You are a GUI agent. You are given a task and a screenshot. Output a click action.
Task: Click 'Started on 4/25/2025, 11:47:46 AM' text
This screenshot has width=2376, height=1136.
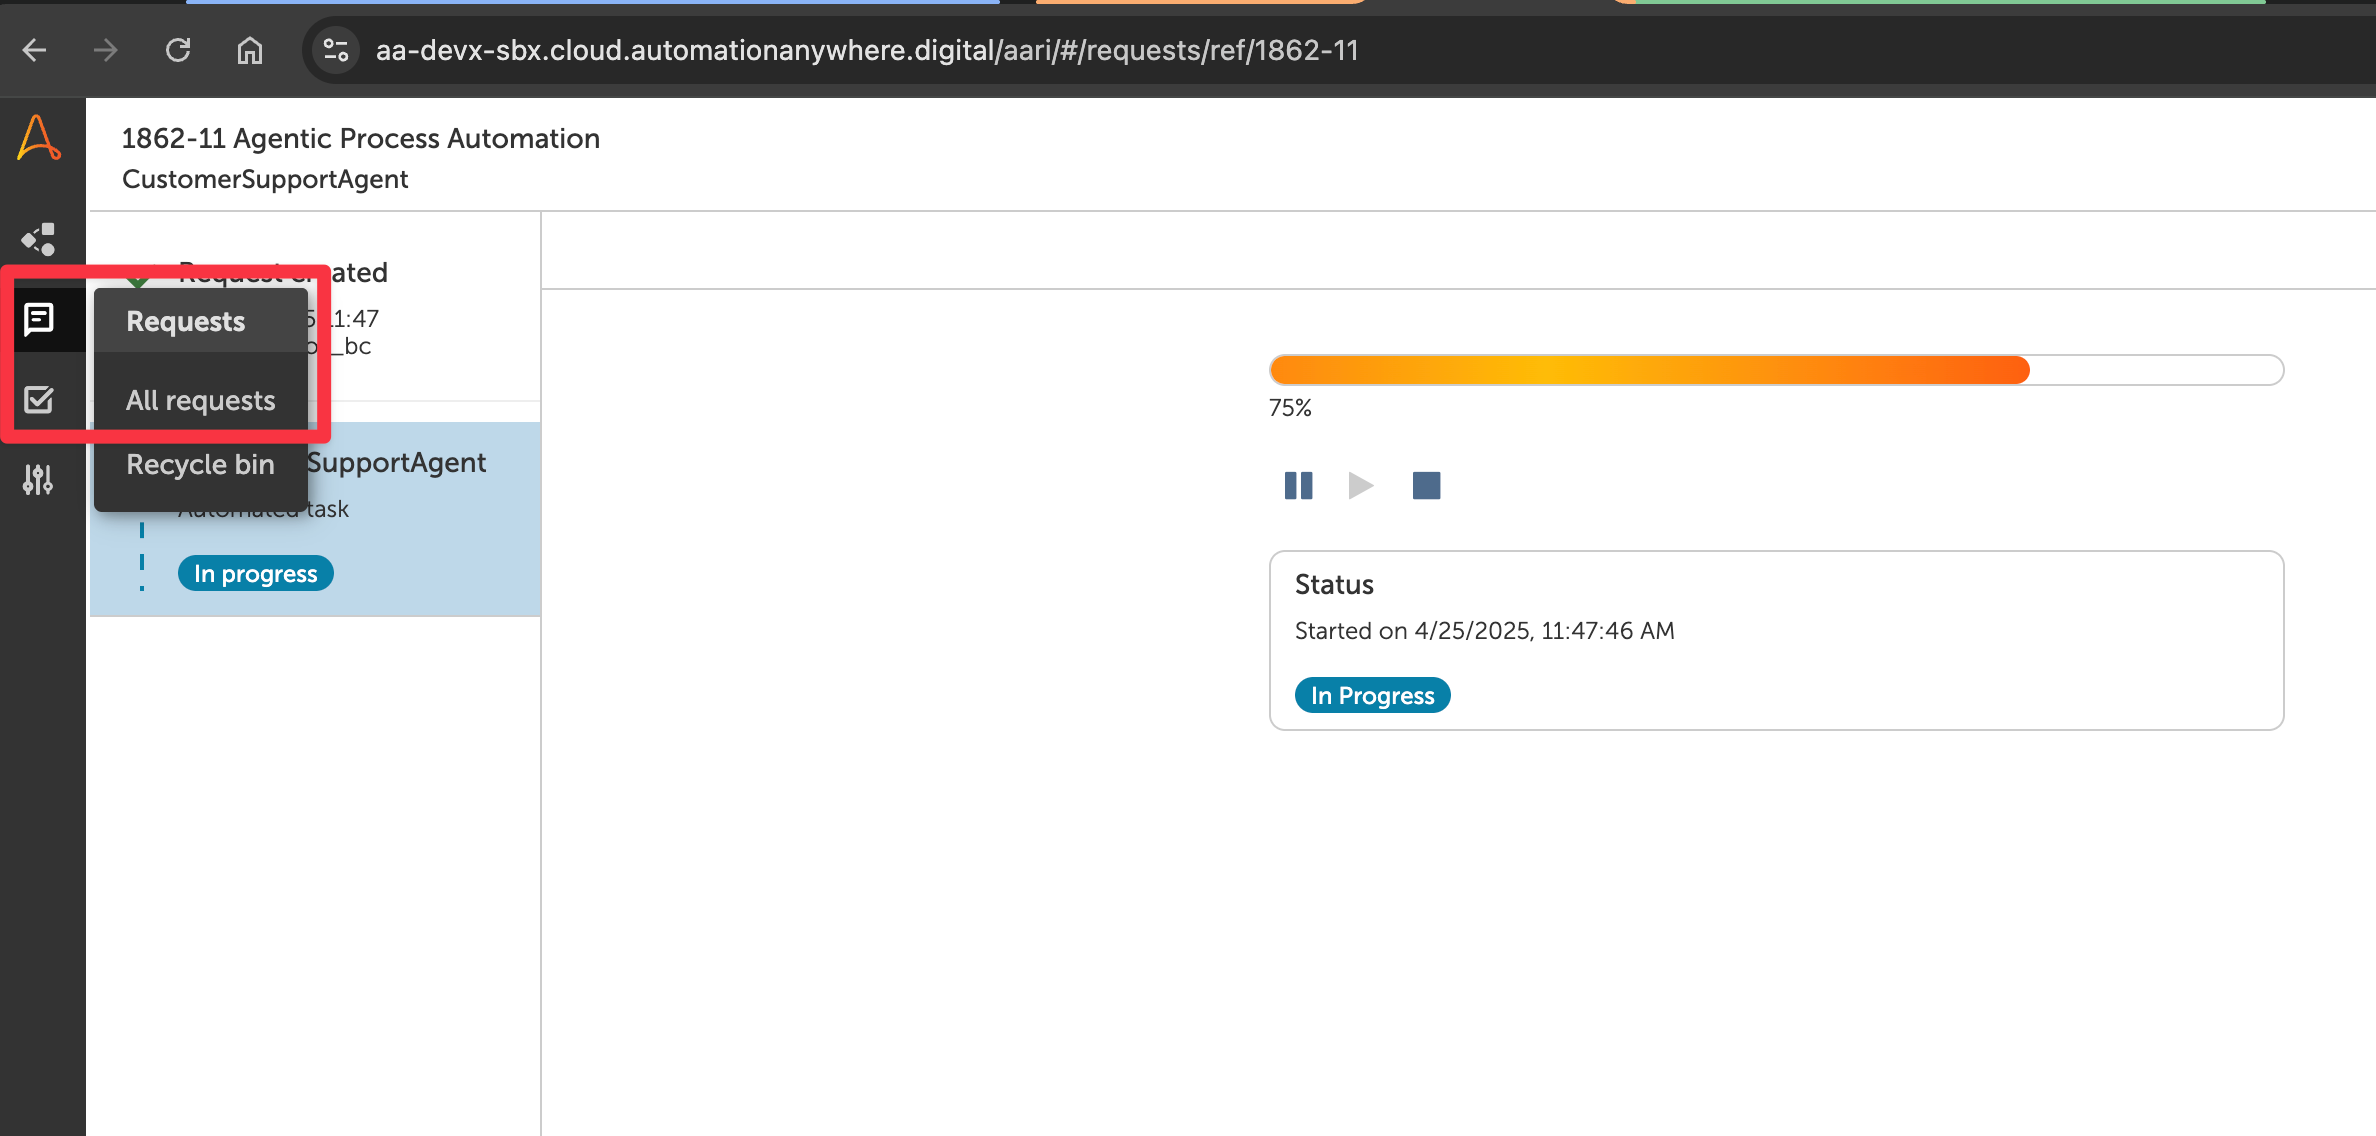point(1484,631)
